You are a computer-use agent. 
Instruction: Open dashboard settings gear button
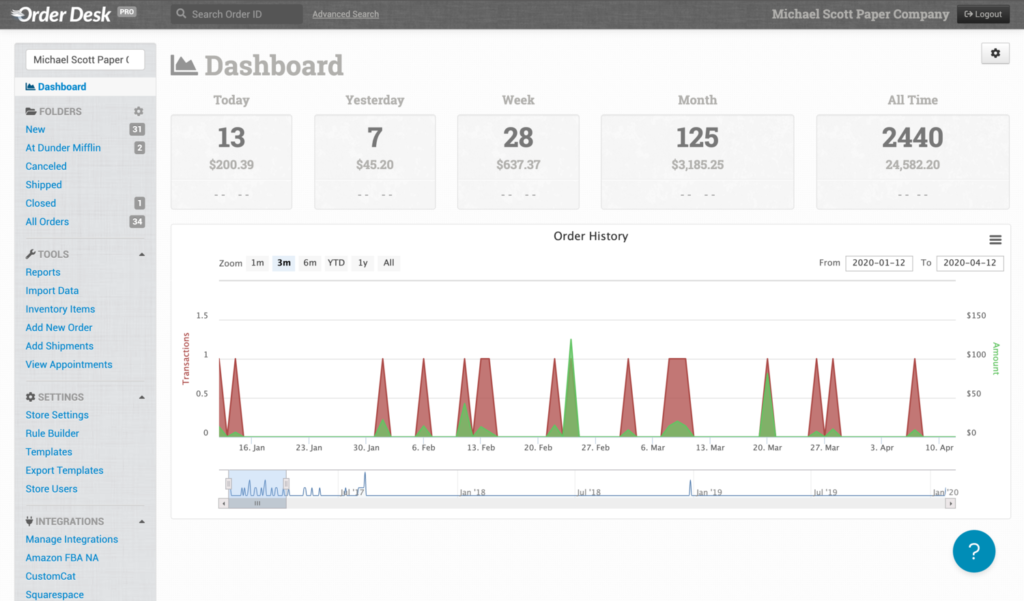tap(995, 54)
